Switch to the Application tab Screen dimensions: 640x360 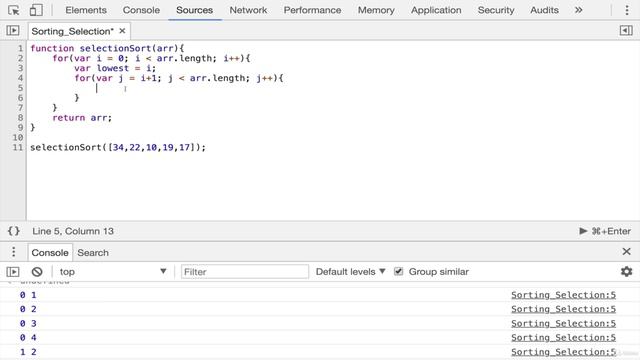pos(436,10)
